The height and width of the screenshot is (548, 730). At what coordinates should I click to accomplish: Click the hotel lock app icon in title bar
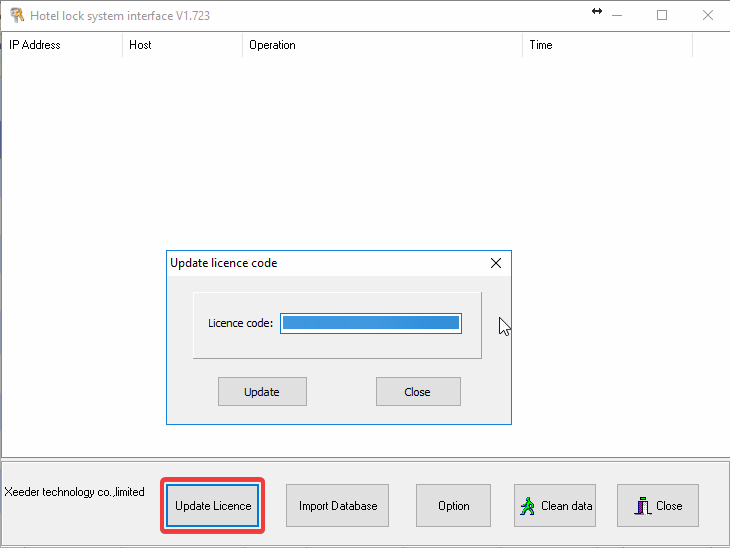pos(17,15)
